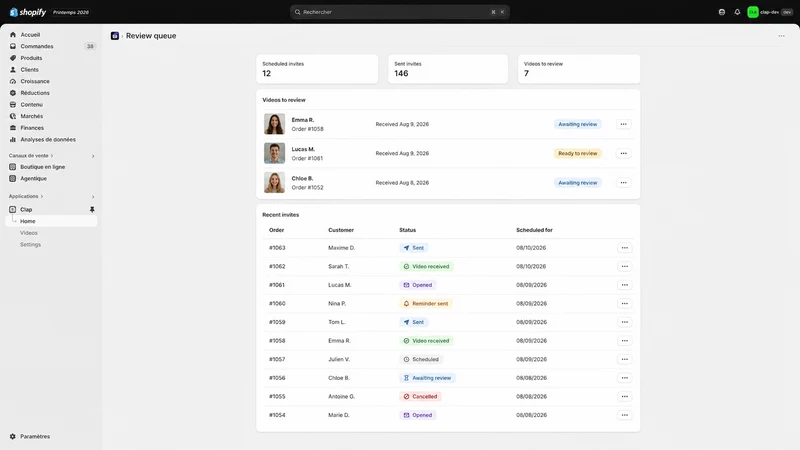800x450 pixels.
Task: Click the Réductions icon in sidebar
Action: 13,93
